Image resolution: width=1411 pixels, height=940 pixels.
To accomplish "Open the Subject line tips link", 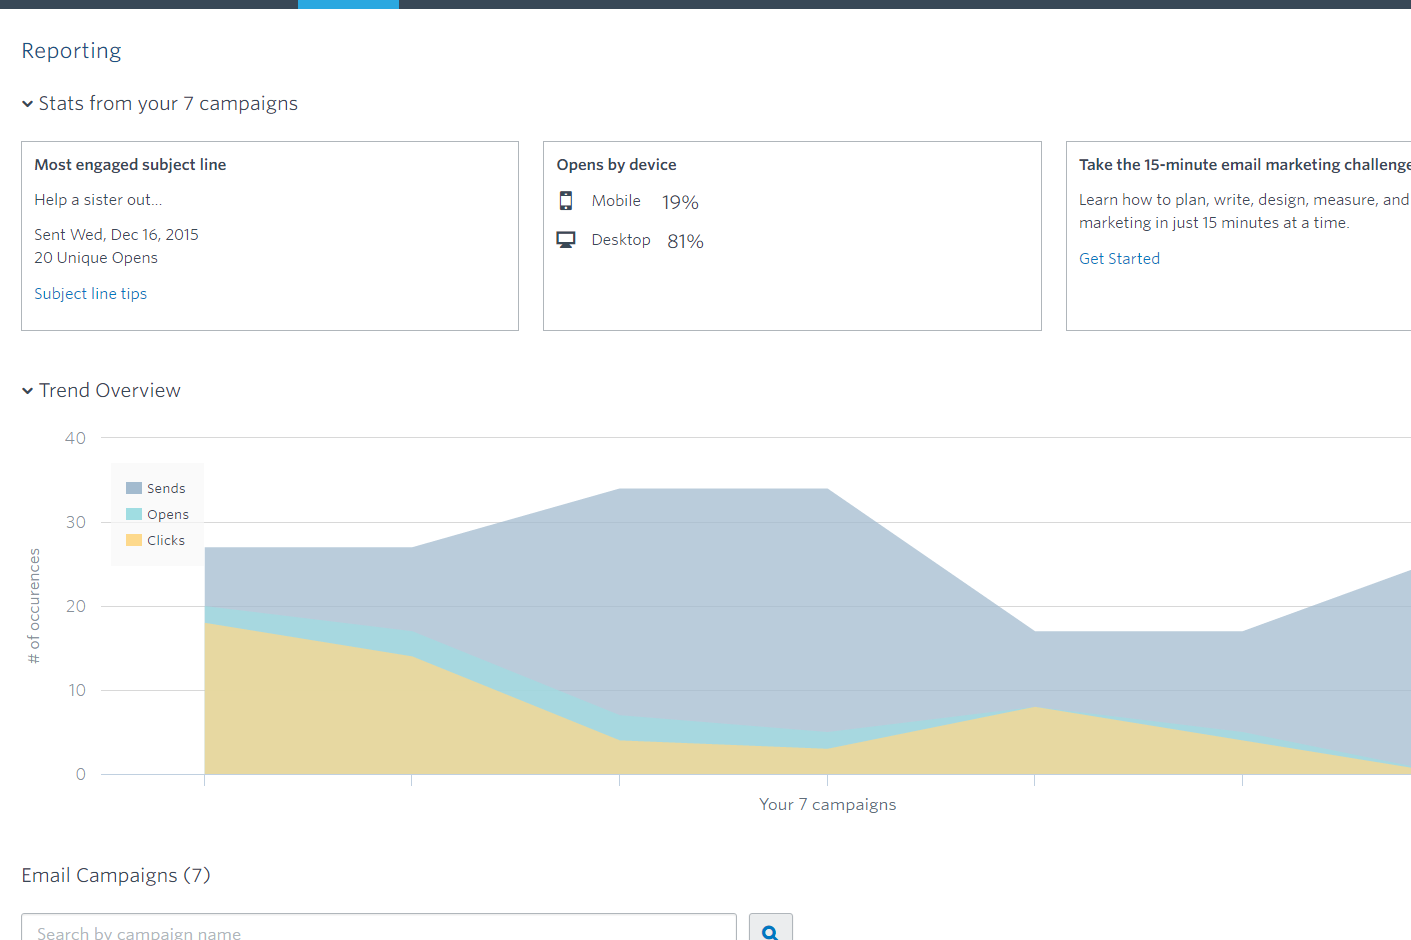I will (x=90, y=294).
